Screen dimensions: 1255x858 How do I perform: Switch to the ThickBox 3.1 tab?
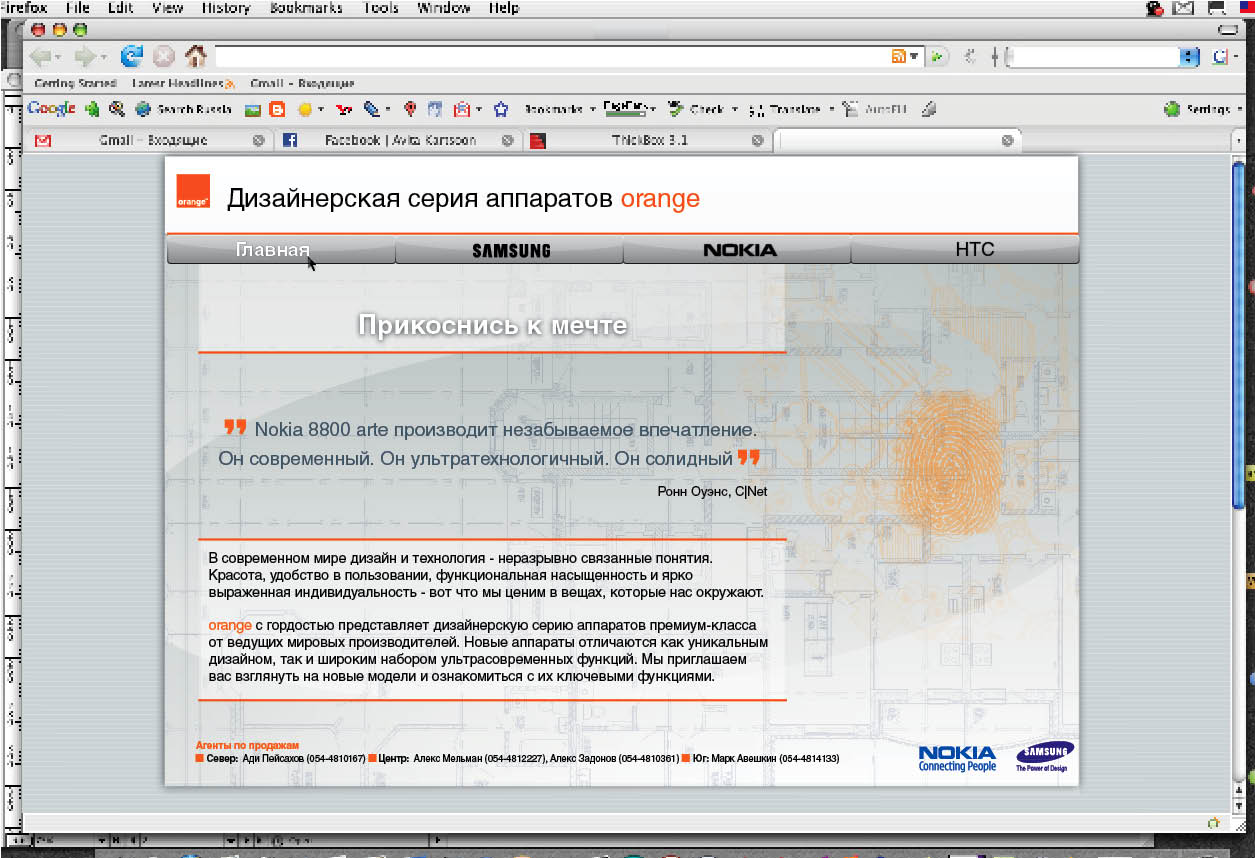click(649, 141)
